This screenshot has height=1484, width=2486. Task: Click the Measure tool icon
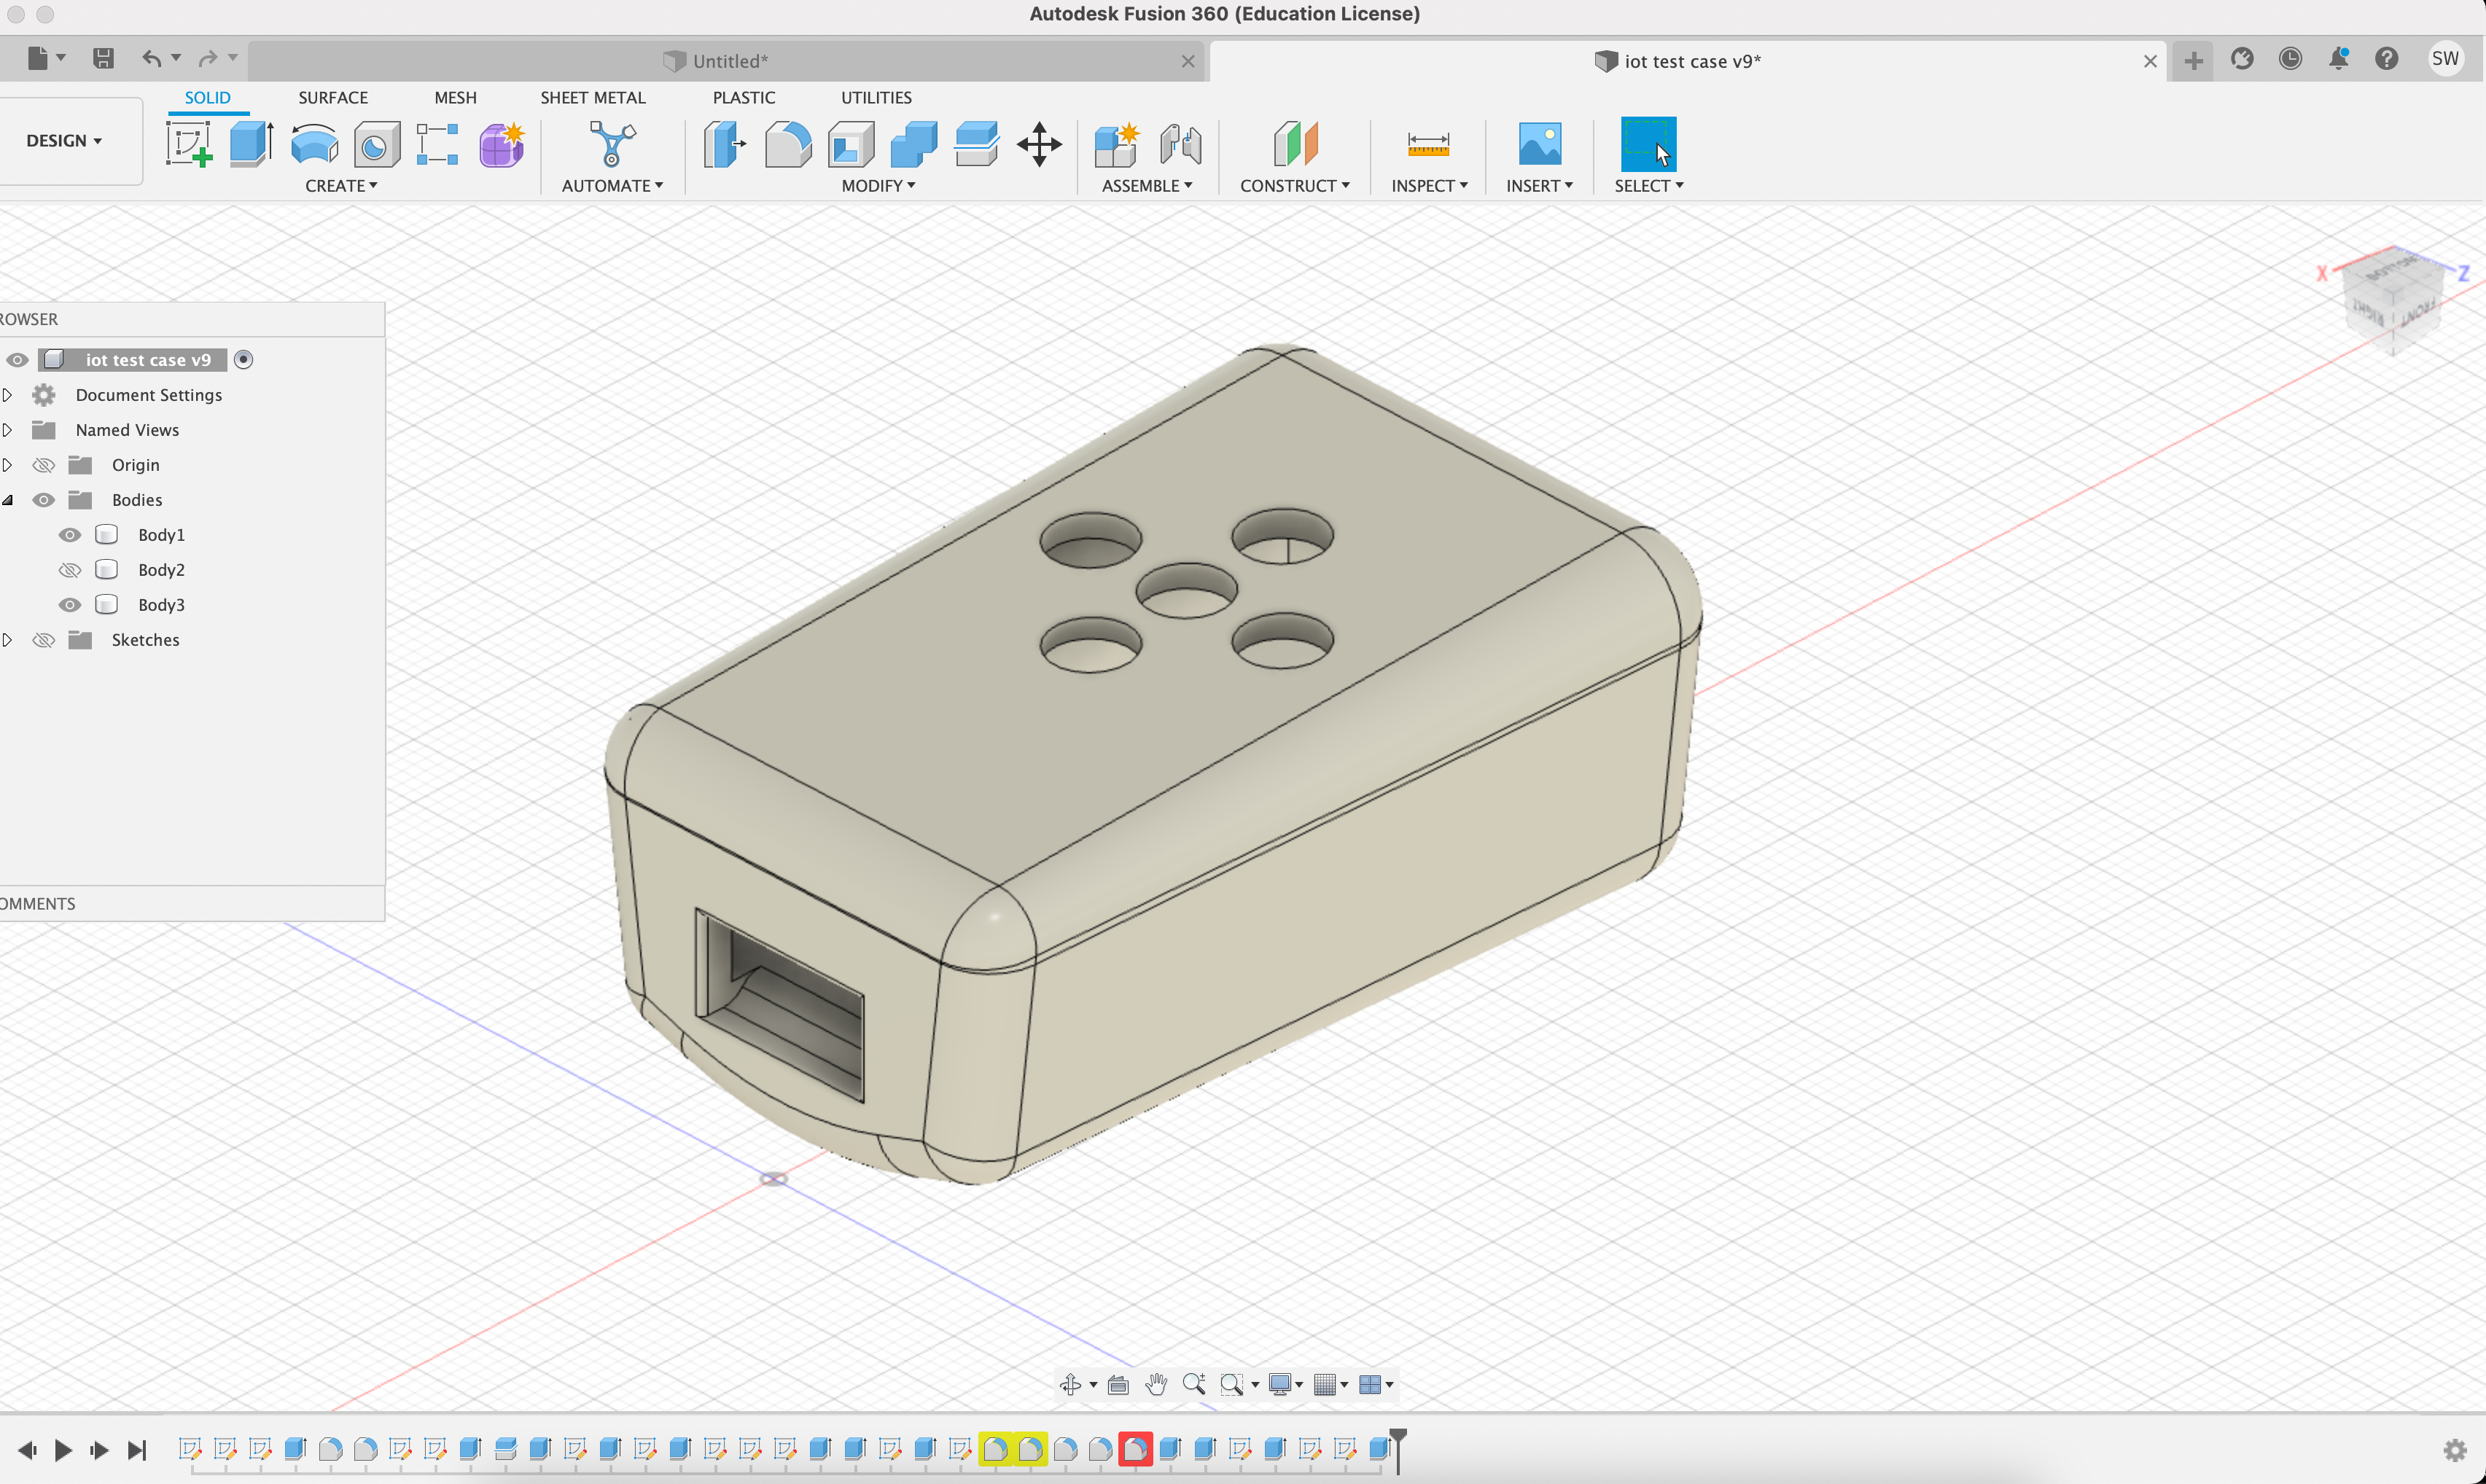1428,144
